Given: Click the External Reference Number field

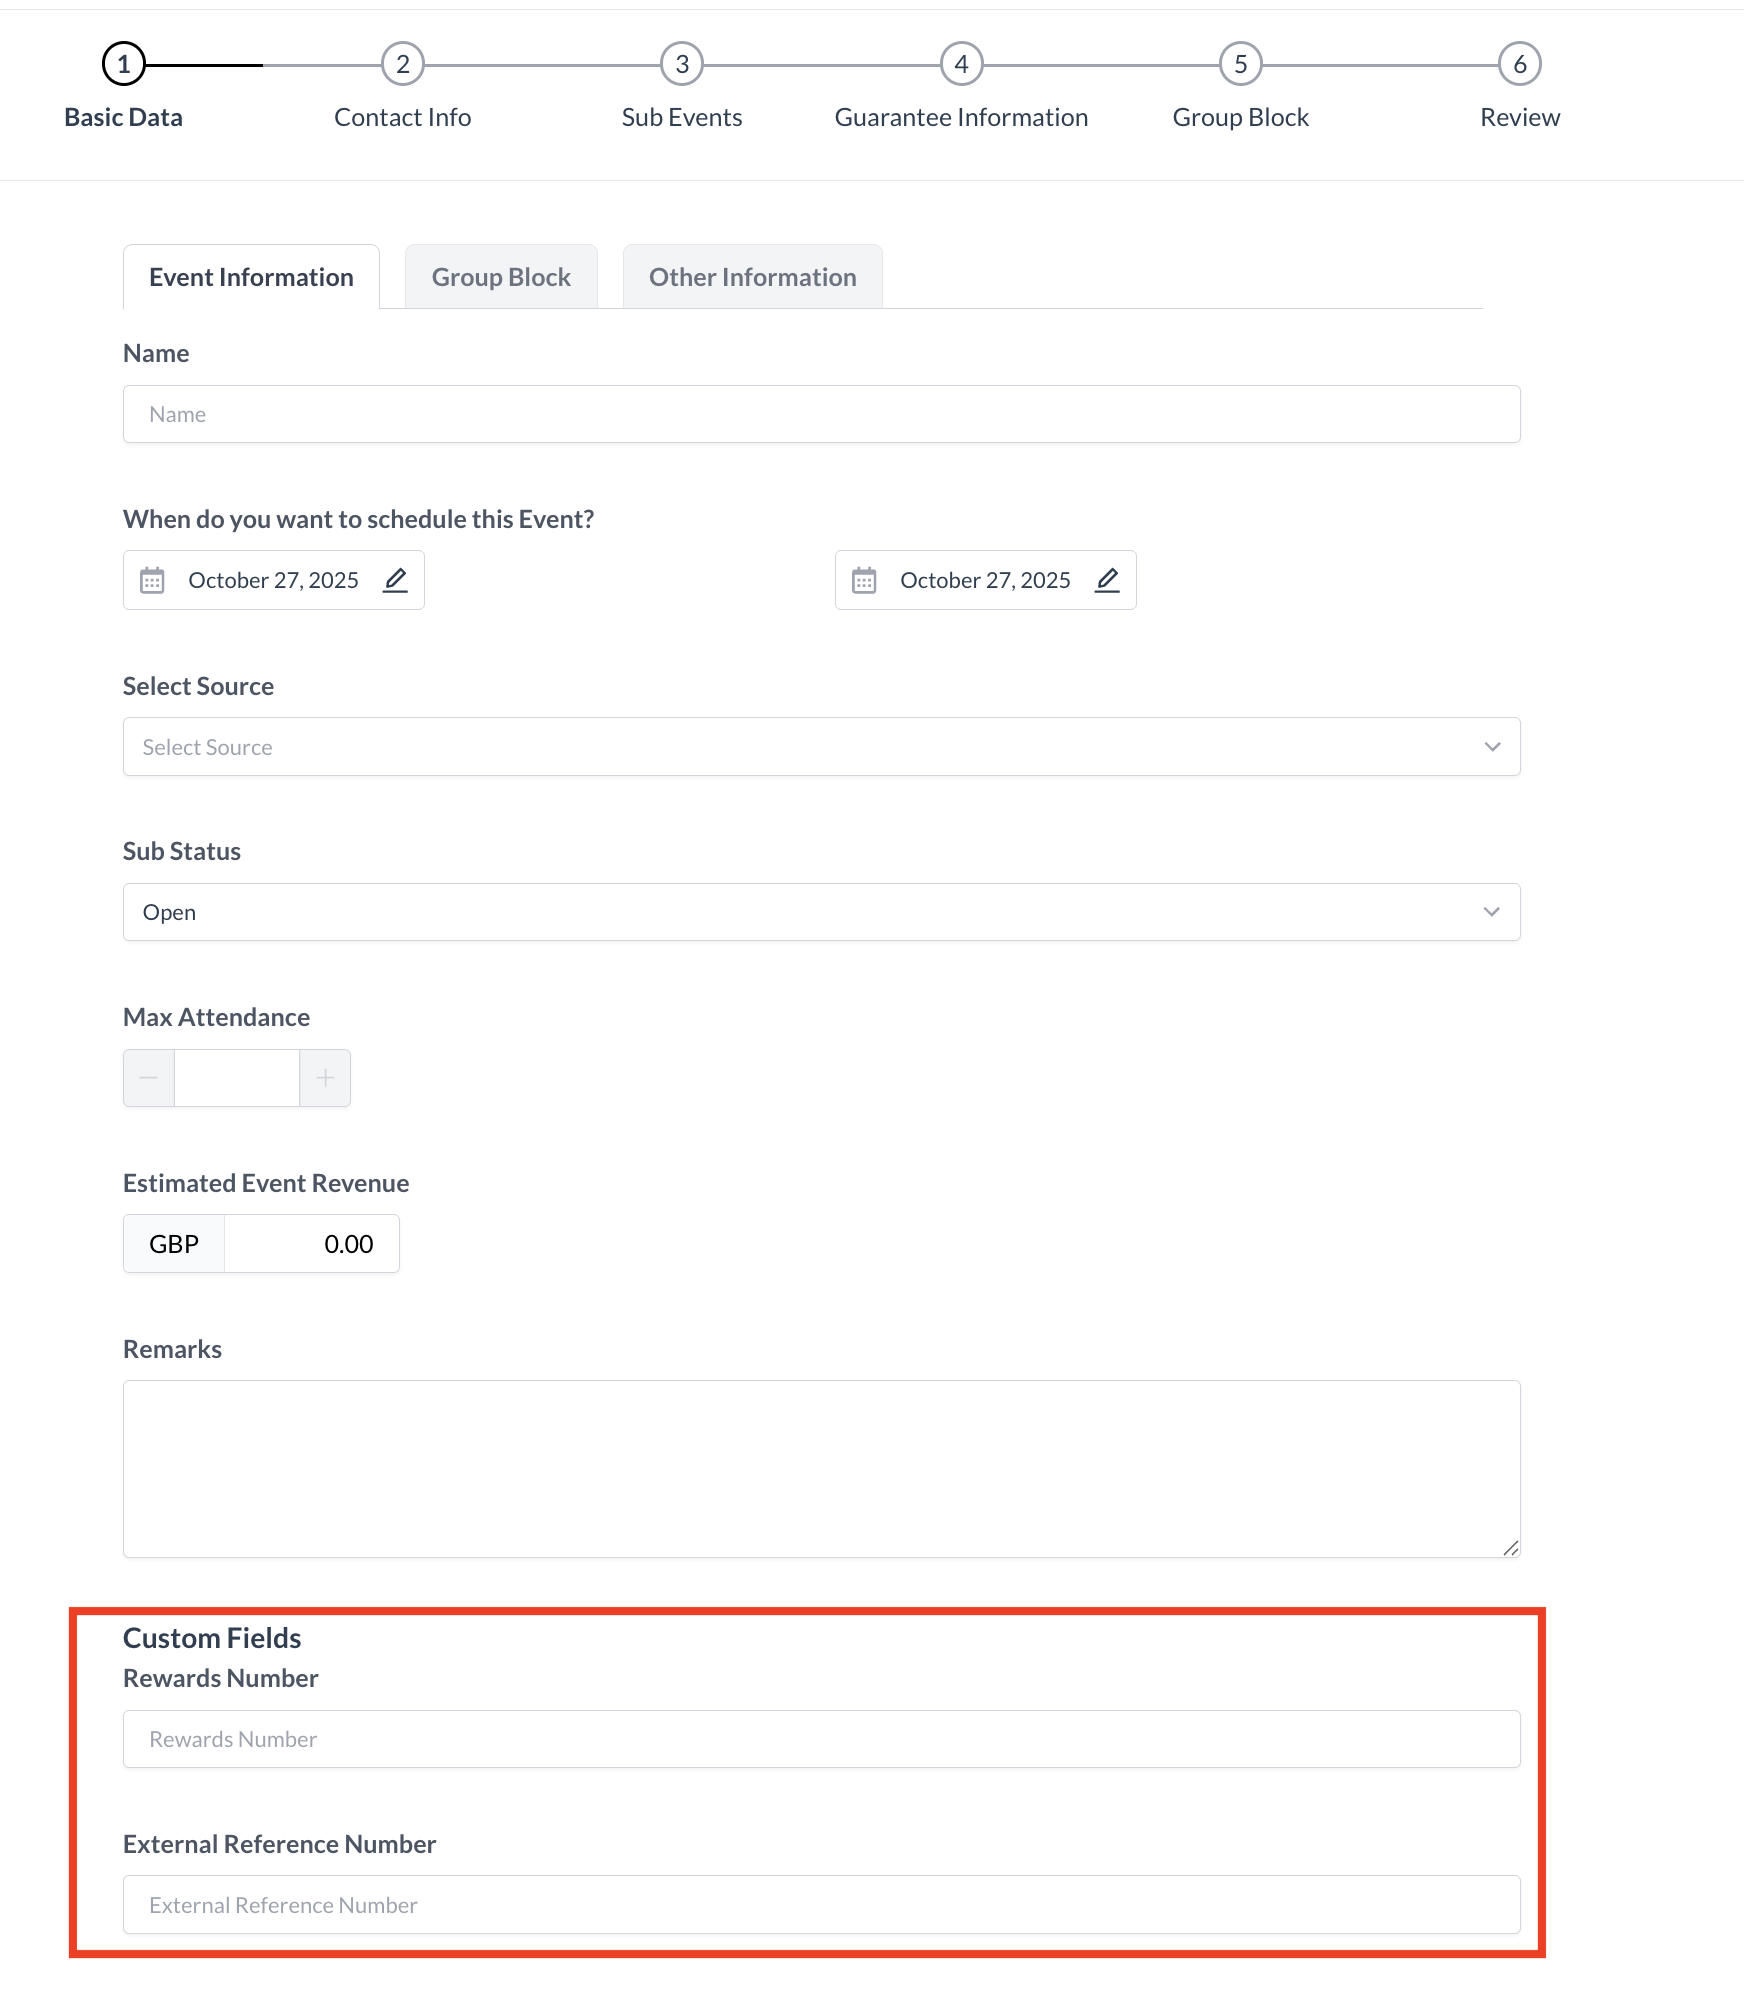Looking at the screenshot, I should [x=820, y=1904].
